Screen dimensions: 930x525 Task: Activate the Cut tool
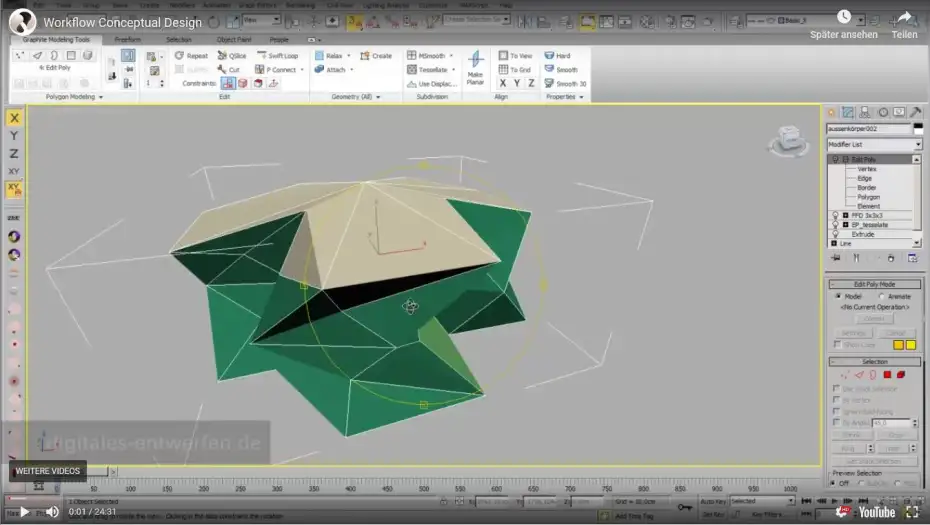(229, 69)
